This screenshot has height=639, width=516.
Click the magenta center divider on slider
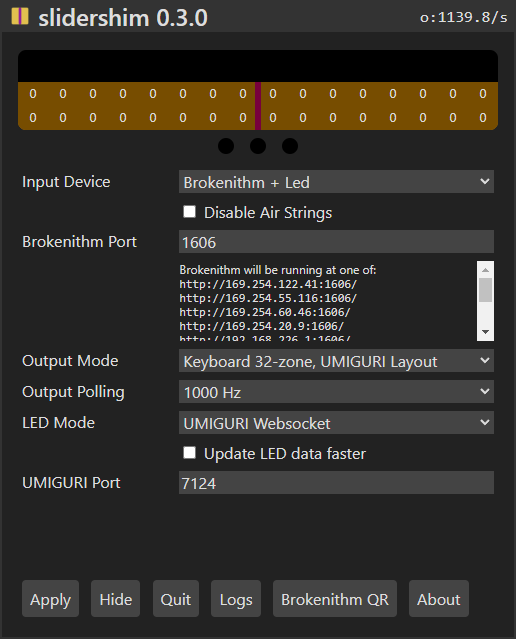[258, 106]
